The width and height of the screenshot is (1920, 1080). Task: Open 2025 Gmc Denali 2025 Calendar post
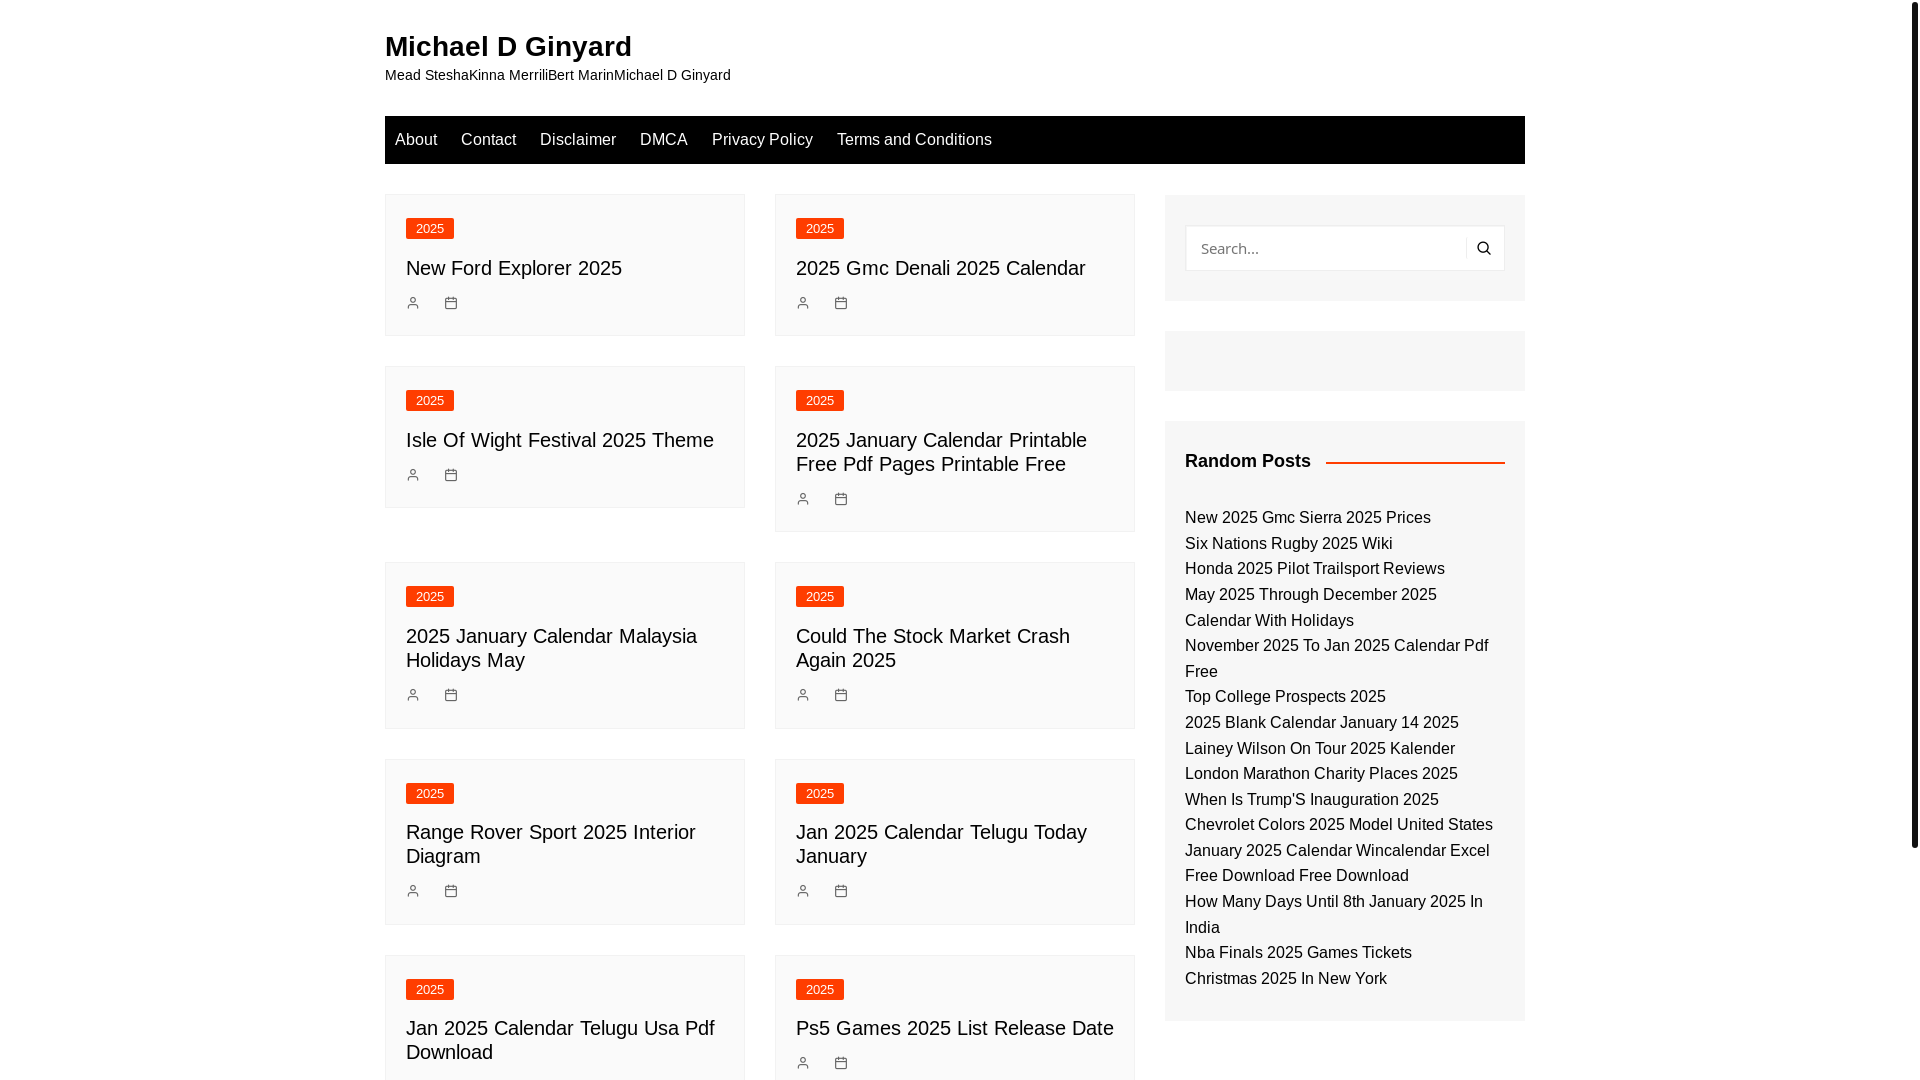click(940, 268)
